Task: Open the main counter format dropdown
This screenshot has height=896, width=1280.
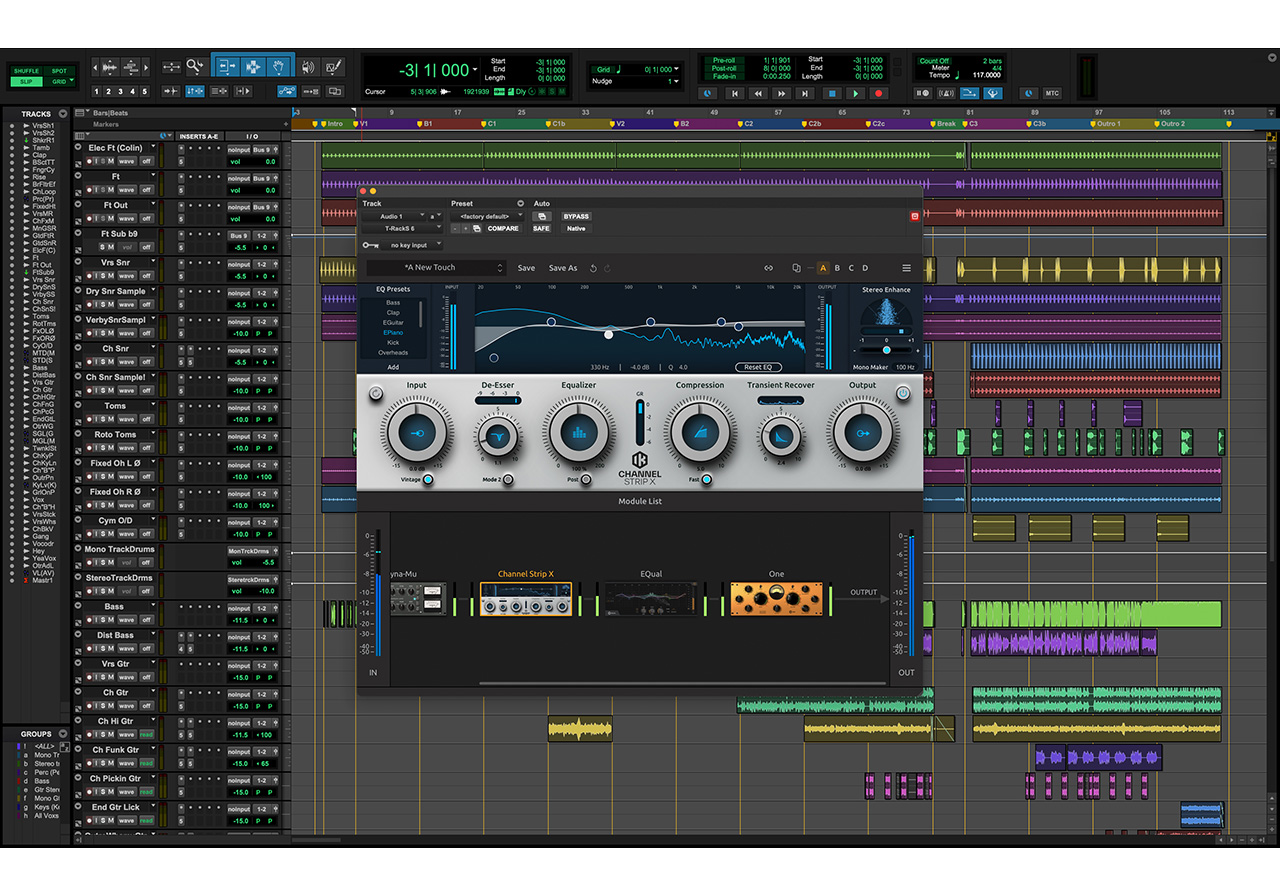Action: [475, 70]
